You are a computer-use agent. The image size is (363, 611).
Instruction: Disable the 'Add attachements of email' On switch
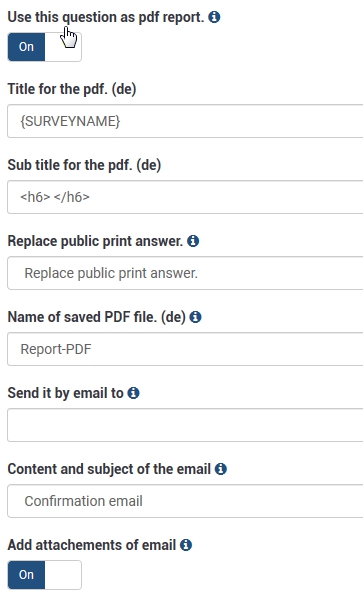(44, 575)
